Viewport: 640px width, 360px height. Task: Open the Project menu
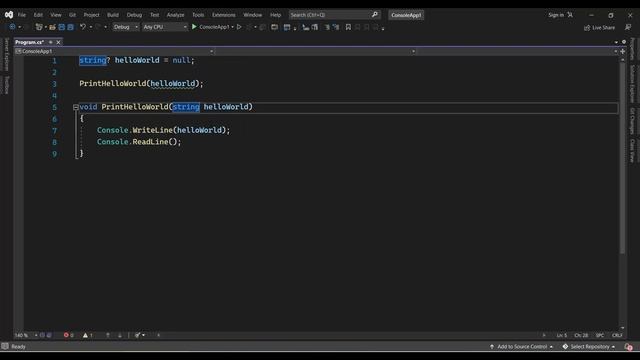[x=91, y=15]
